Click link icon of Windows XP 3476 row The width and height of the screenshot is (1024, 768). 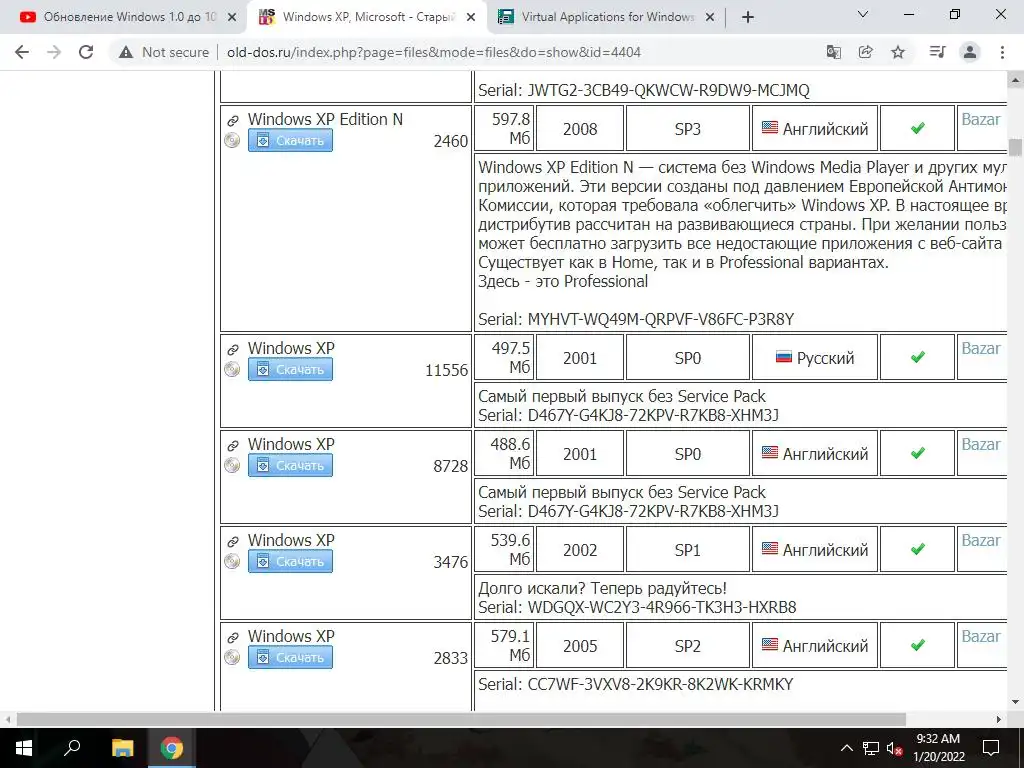[232, 542]
